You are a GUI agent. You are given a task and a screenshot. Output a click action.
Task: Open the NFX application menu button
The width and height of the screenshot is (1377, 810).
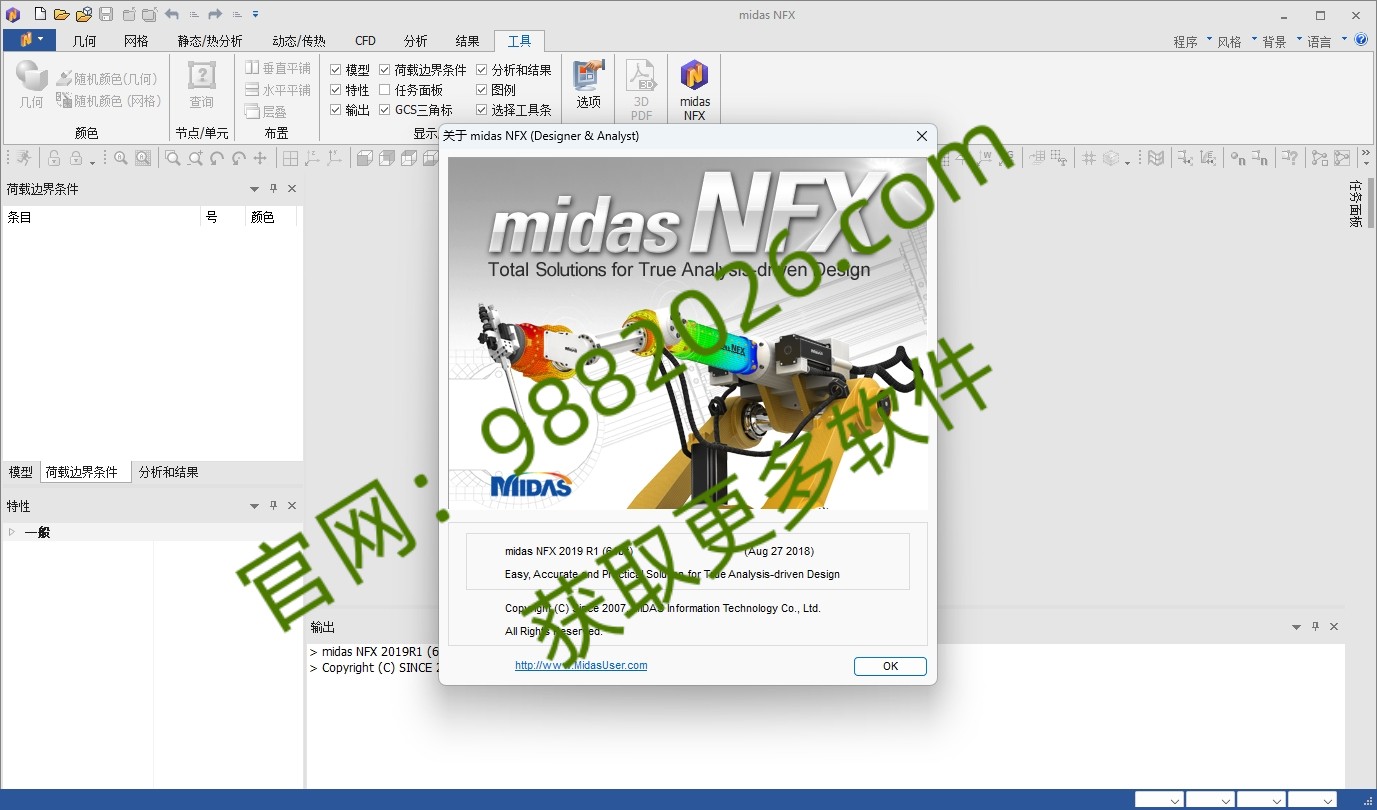(31, 40)
